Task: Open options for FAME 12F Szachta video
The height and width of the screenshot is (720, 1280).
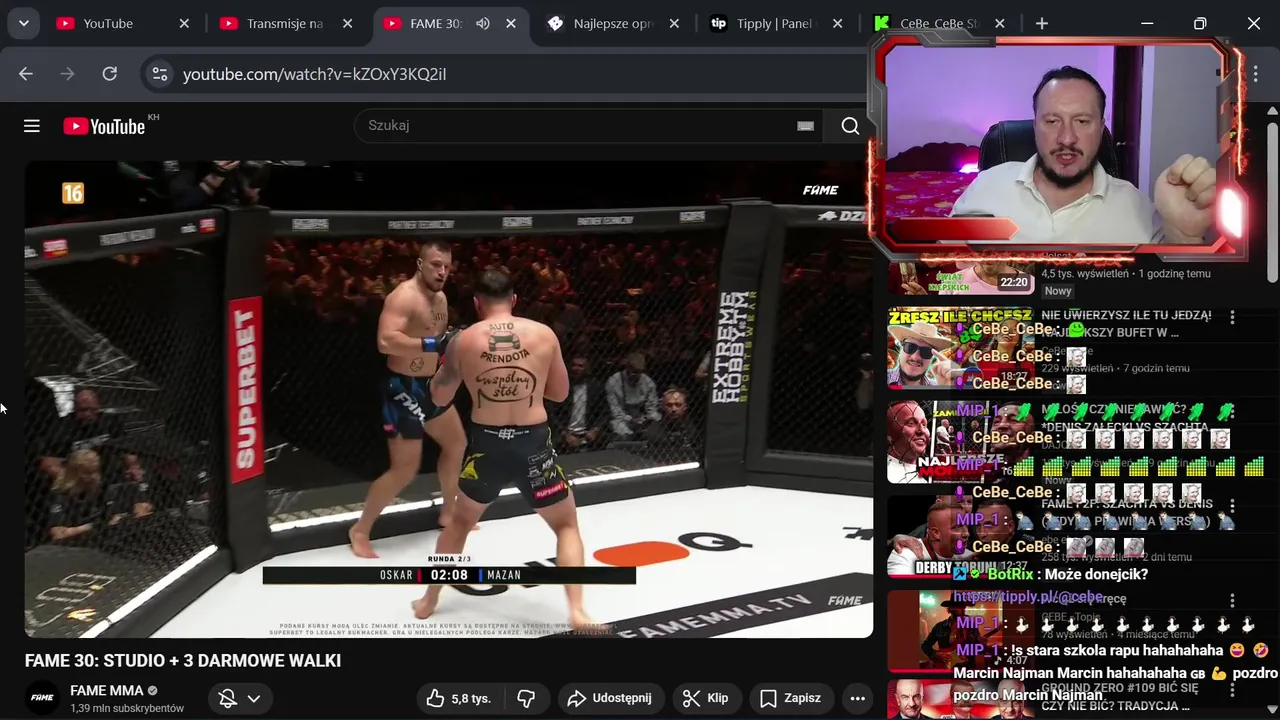Action: click(x=1232, y=505)
